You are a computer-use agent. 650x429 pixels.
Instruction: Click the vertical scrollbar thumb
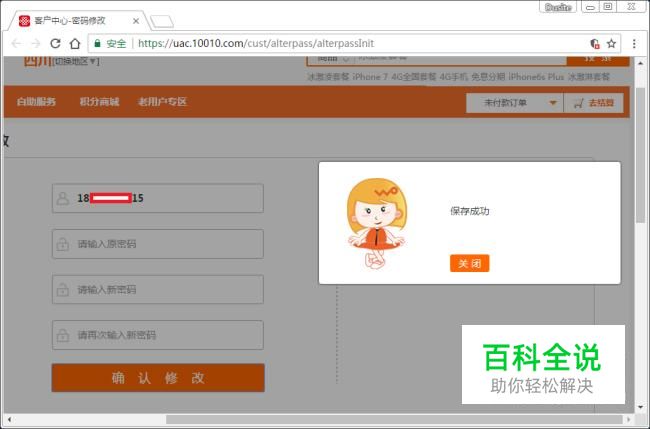point(640,155)
